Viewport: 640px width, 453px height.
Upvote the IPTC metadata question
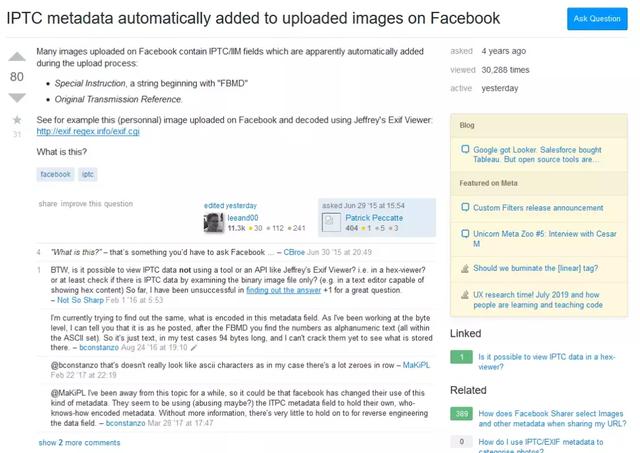[x=17, y=57]
